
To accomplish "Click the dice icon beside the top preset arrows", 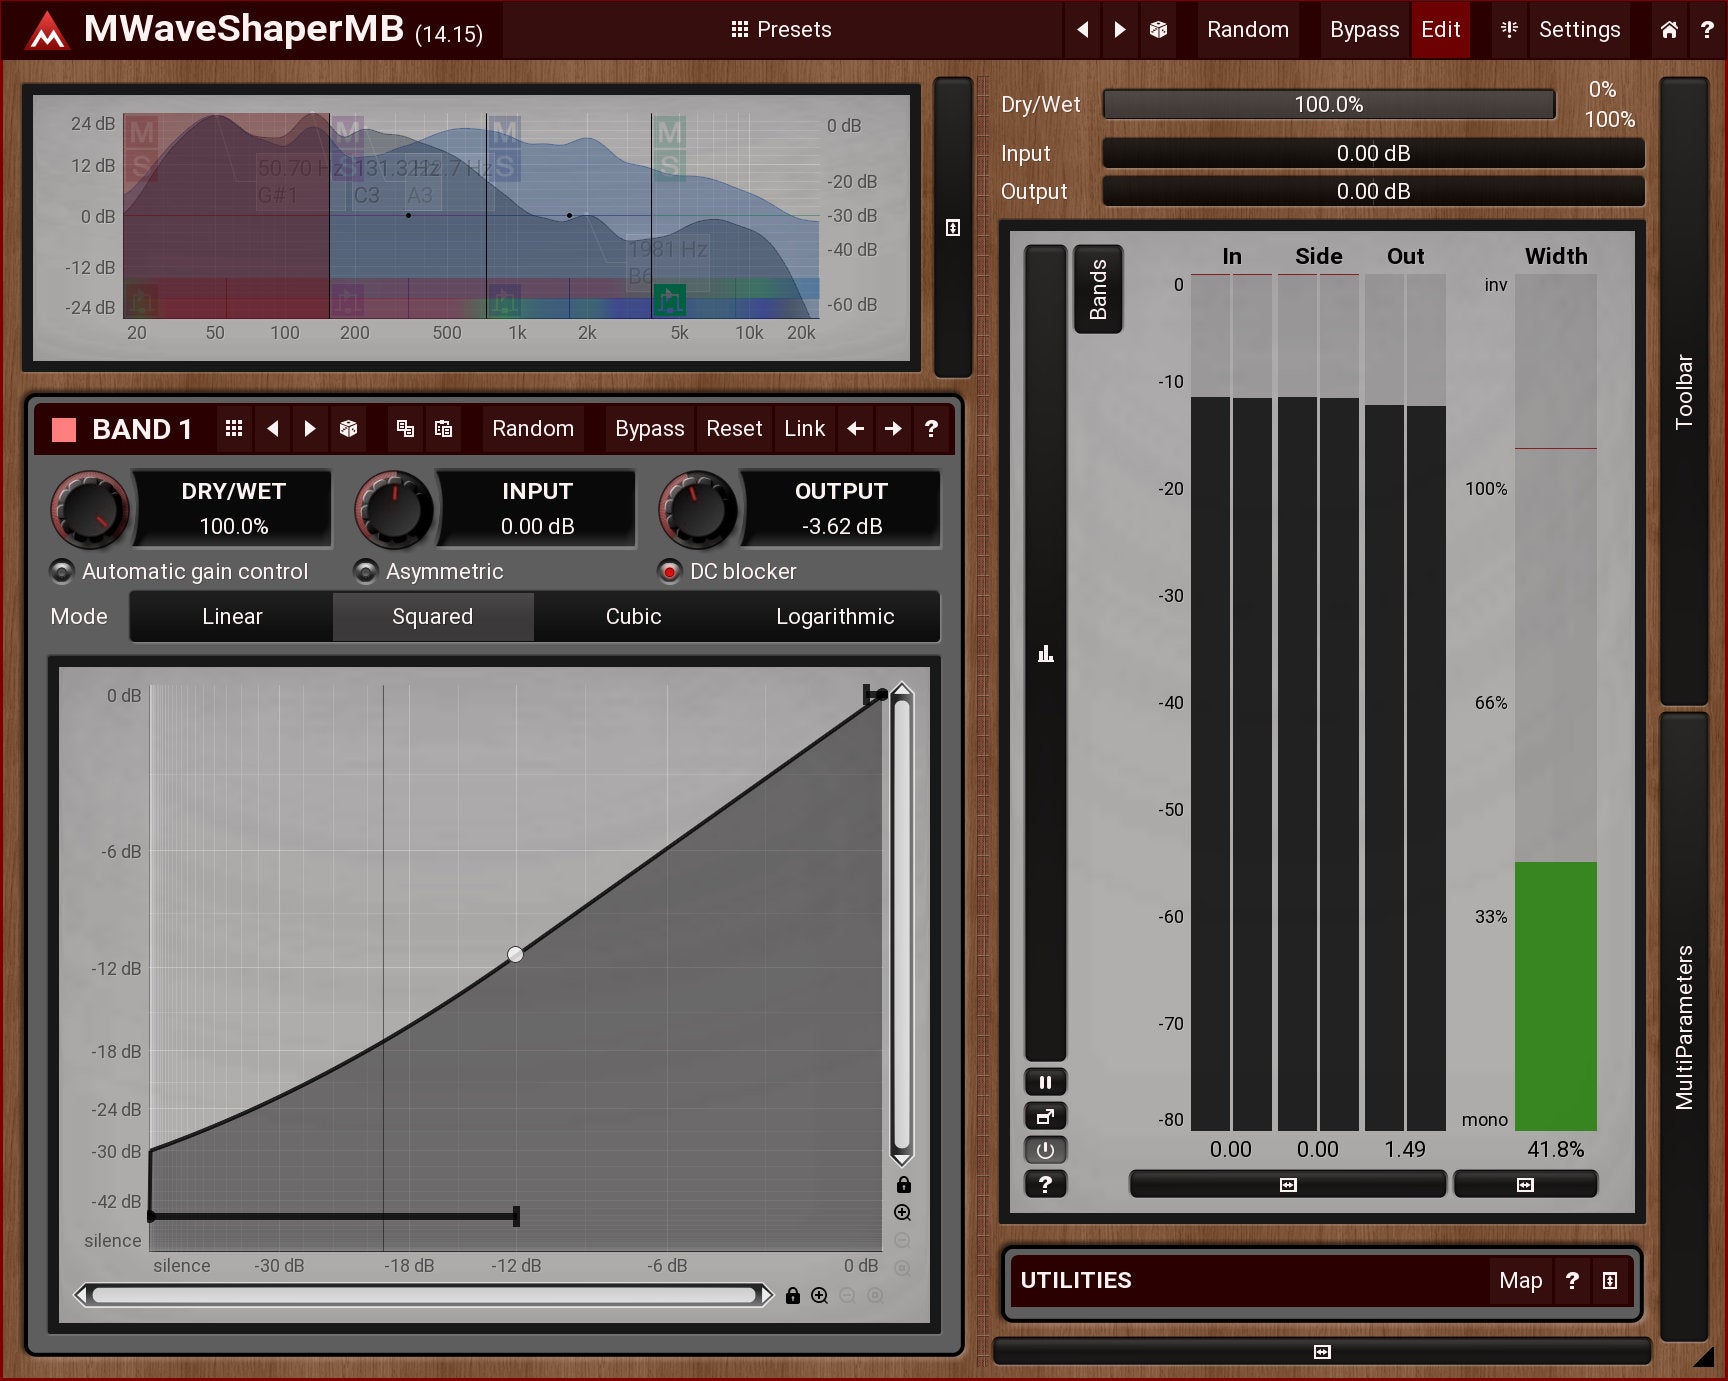I will point(1158,30).
